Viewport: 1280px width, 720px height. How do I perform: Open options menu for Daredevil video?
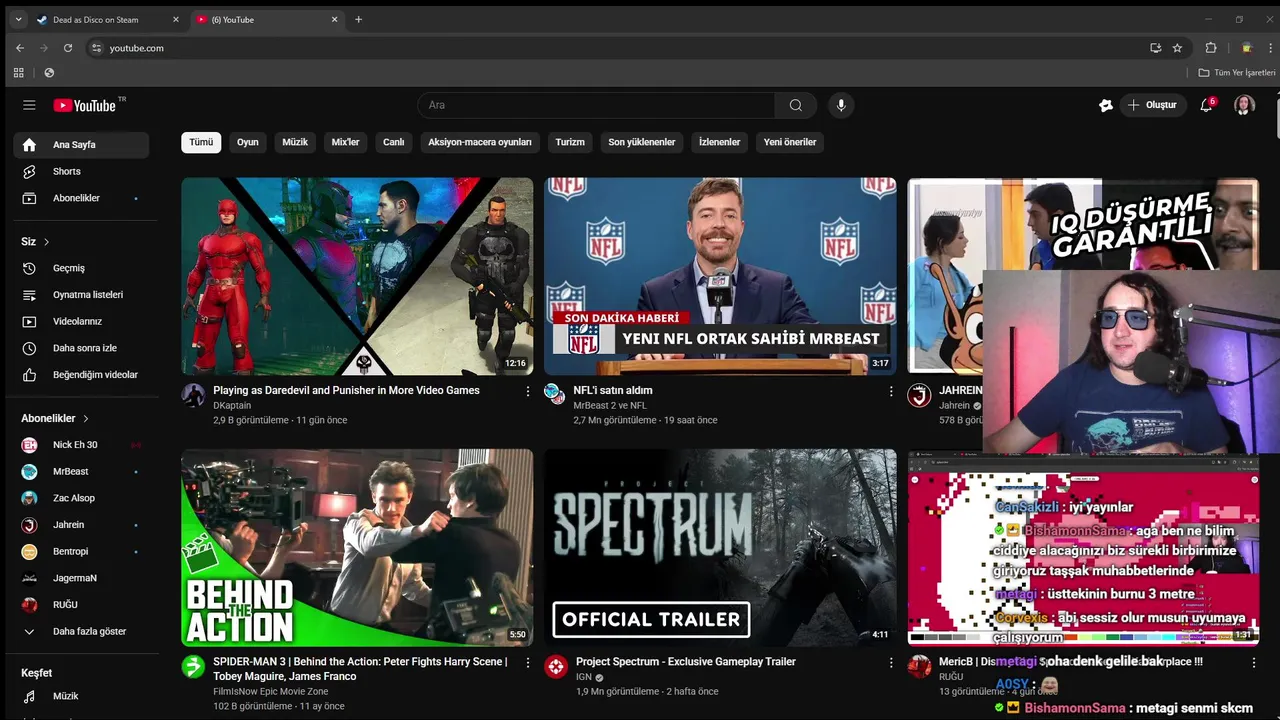528,391
